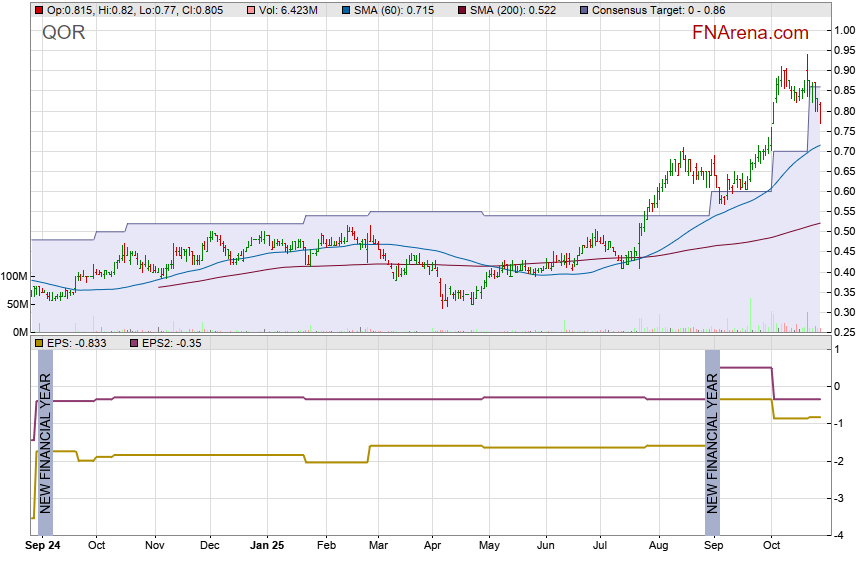Screen dimensions: 859x566
Task: Click the SMA (200): 0.522 legend text
Action: 510,10
